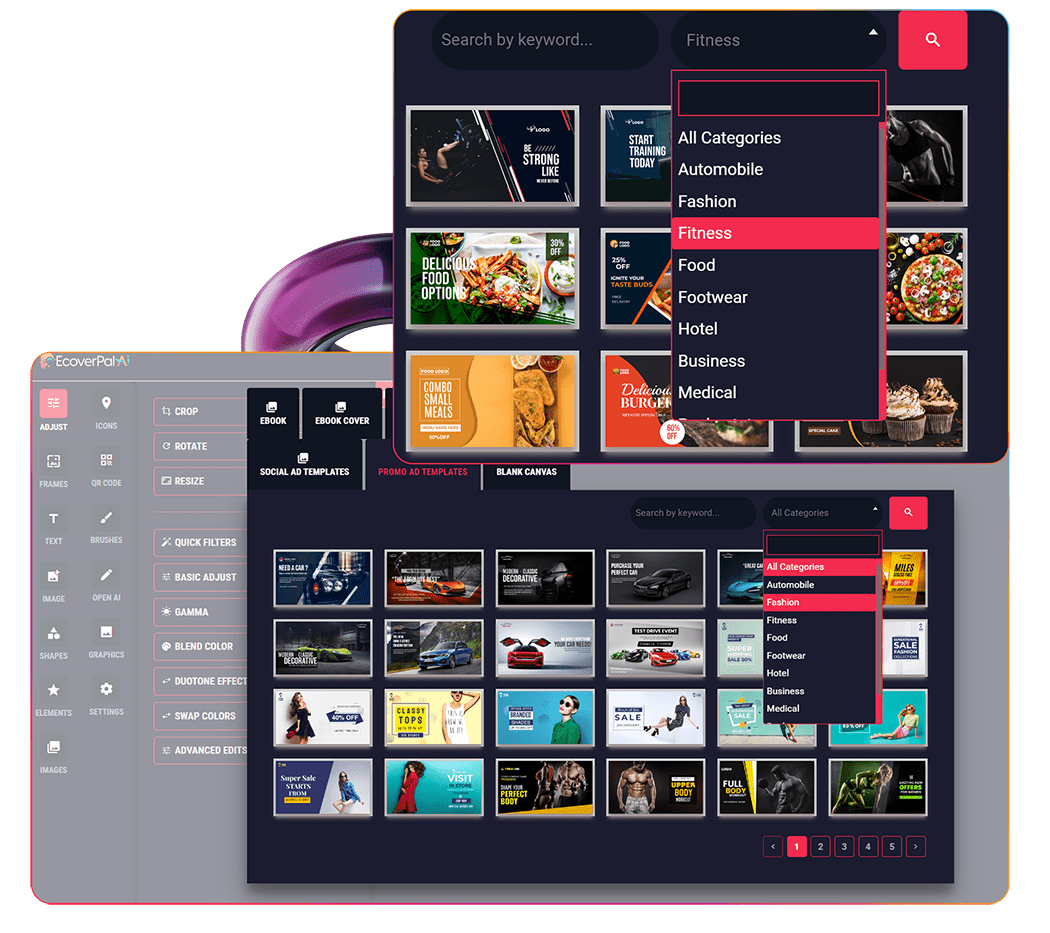Open the Settings gear in sidebar
1050x933 pixels.
[x=106, y=697]
